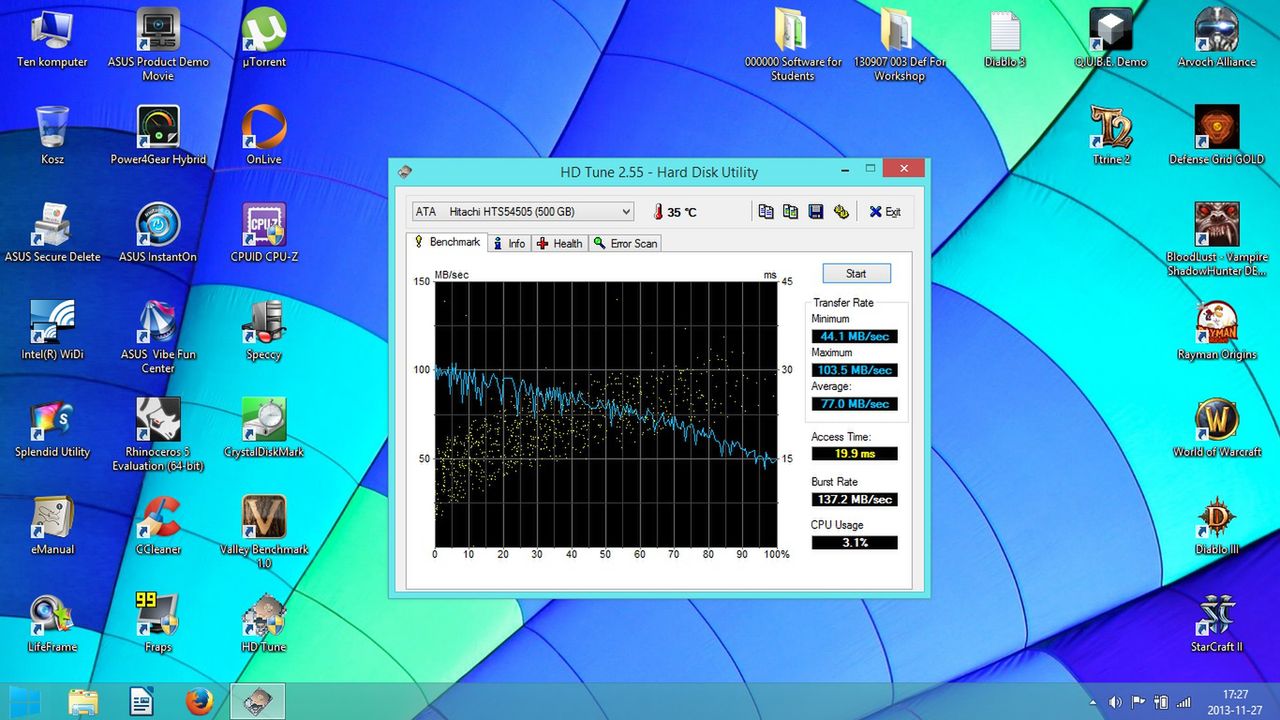Select Arvoch Alliance desktop icon
The width and height of the screenshot is (1280, 720).
tap(1217, 39)
